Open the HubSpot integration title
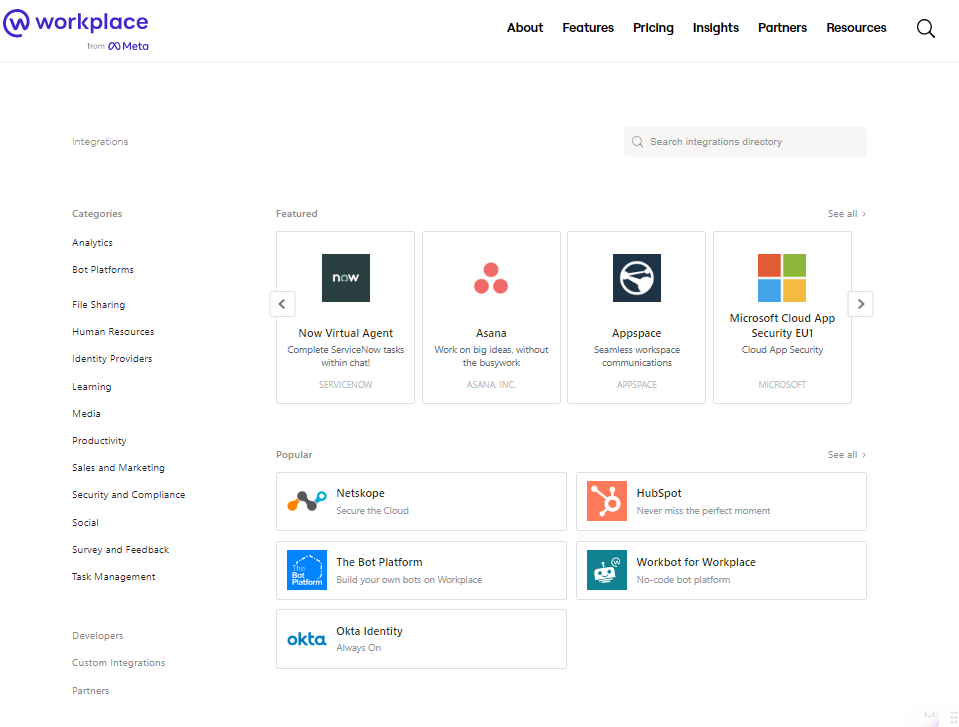This screenshot has width=959, height=727. pos(659,493)
